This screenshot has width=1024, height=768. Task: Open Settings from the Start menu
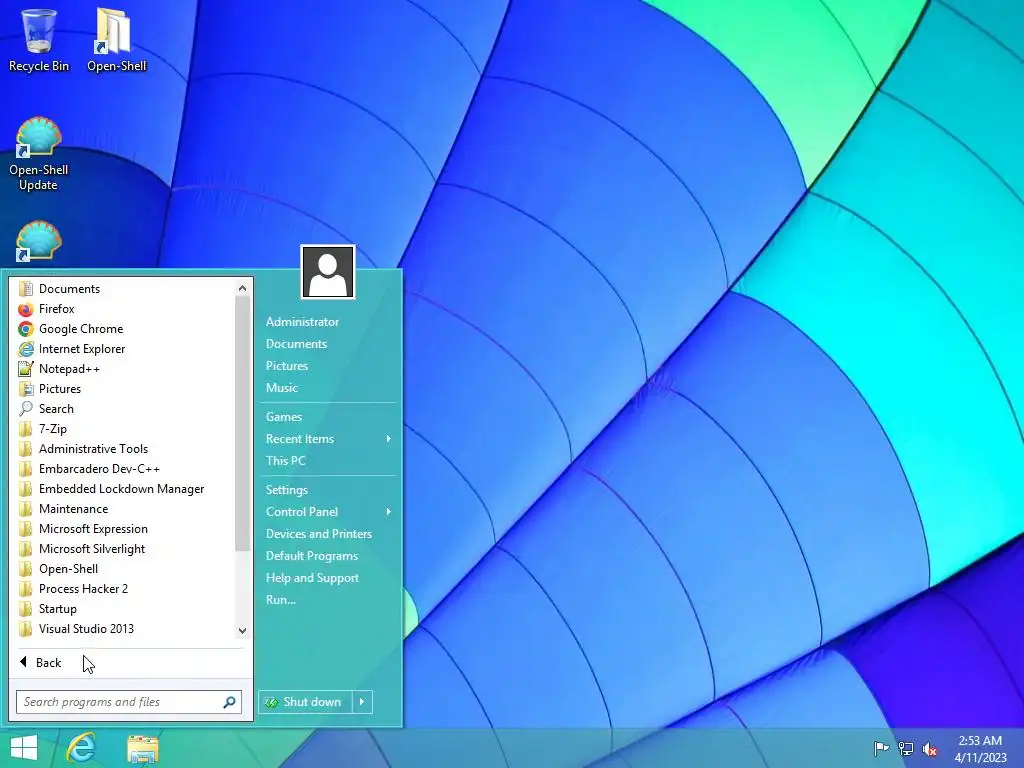click(x=287, y=490)
